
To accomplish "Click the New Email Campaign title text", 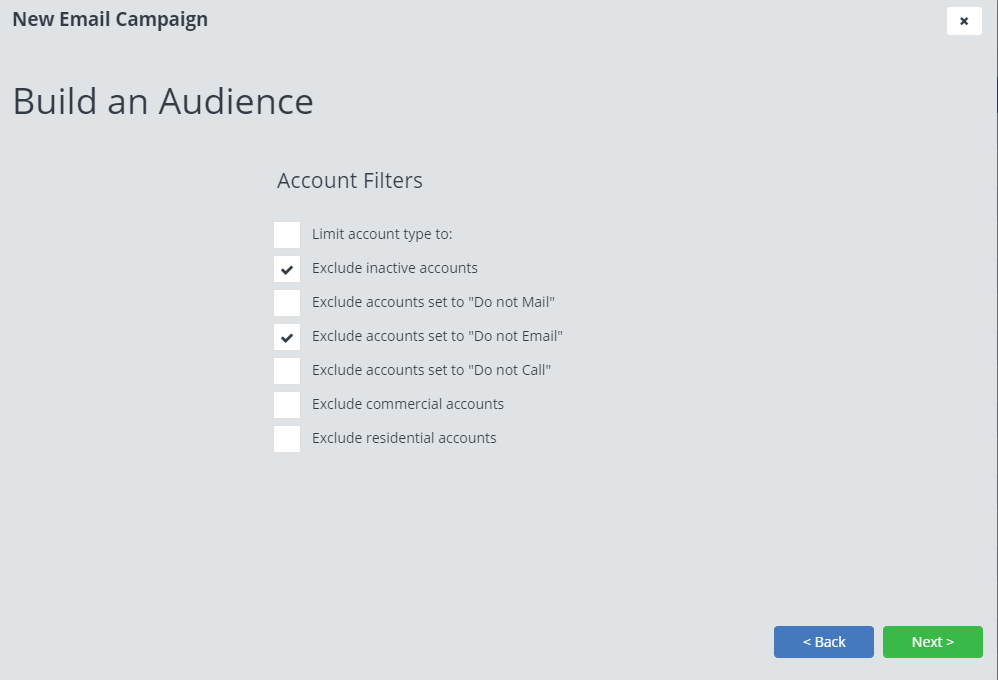I will 110,19.
